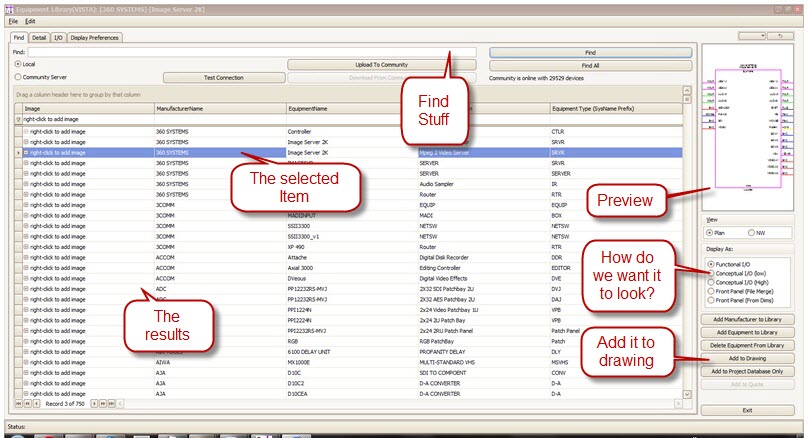Click the grid scroll-up arrow button

click(687, 91)
